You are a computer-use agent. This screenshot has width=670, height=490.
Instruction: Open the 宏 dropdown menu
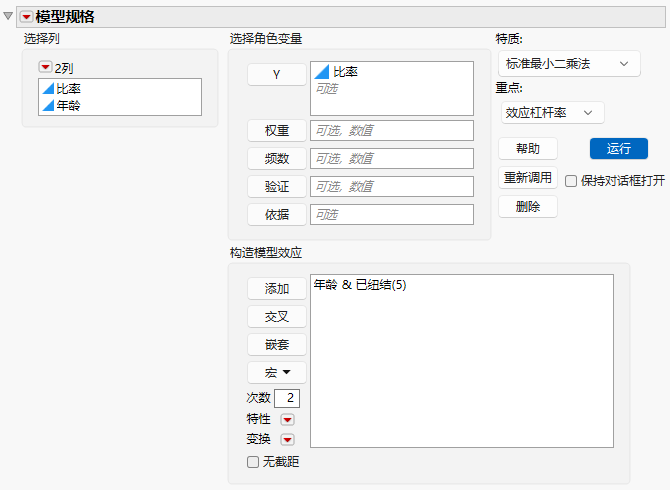pos(276,373)
